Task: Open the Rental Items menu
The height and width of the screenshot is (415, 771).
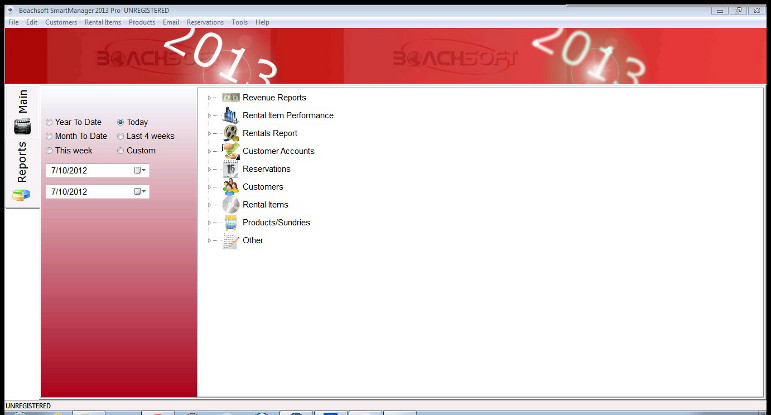Action: [x=103, y=22]
